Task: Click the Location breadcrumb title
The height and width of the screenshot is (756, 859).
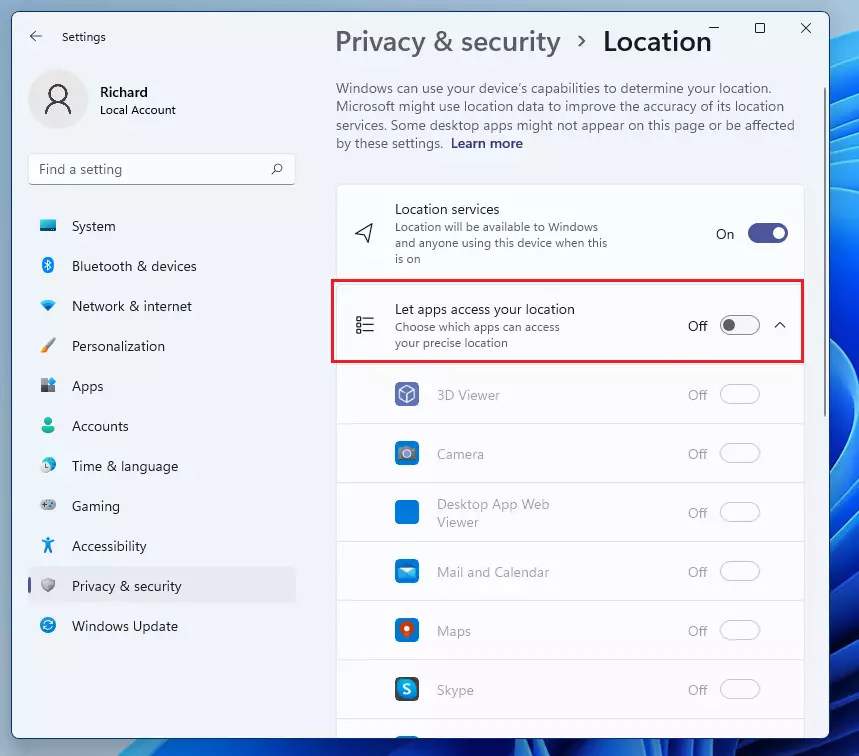Action: click(x=657, y=42)
